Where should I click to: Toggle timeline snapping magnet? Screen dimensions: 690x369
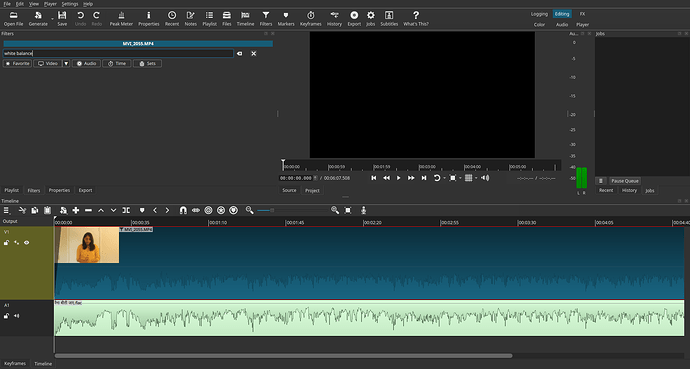(183, 211)
